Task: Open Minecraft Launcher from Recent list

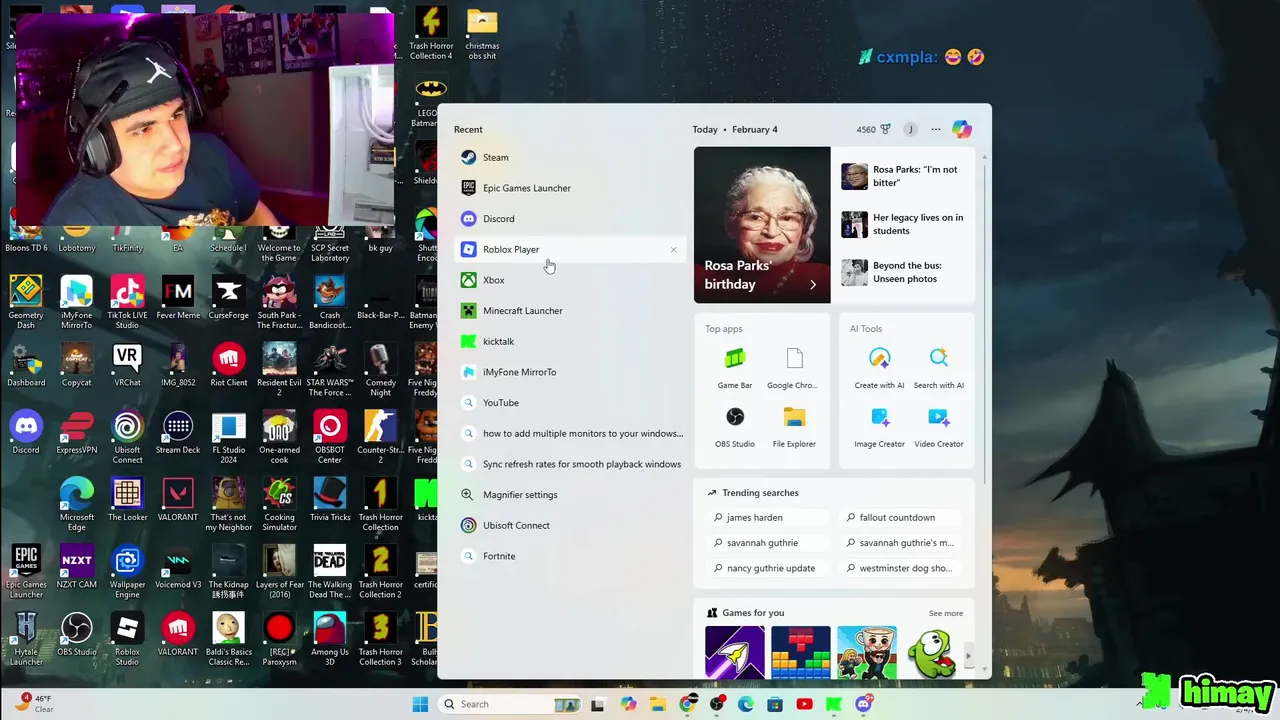Action: pyautogui.click(x=570, y=311)
